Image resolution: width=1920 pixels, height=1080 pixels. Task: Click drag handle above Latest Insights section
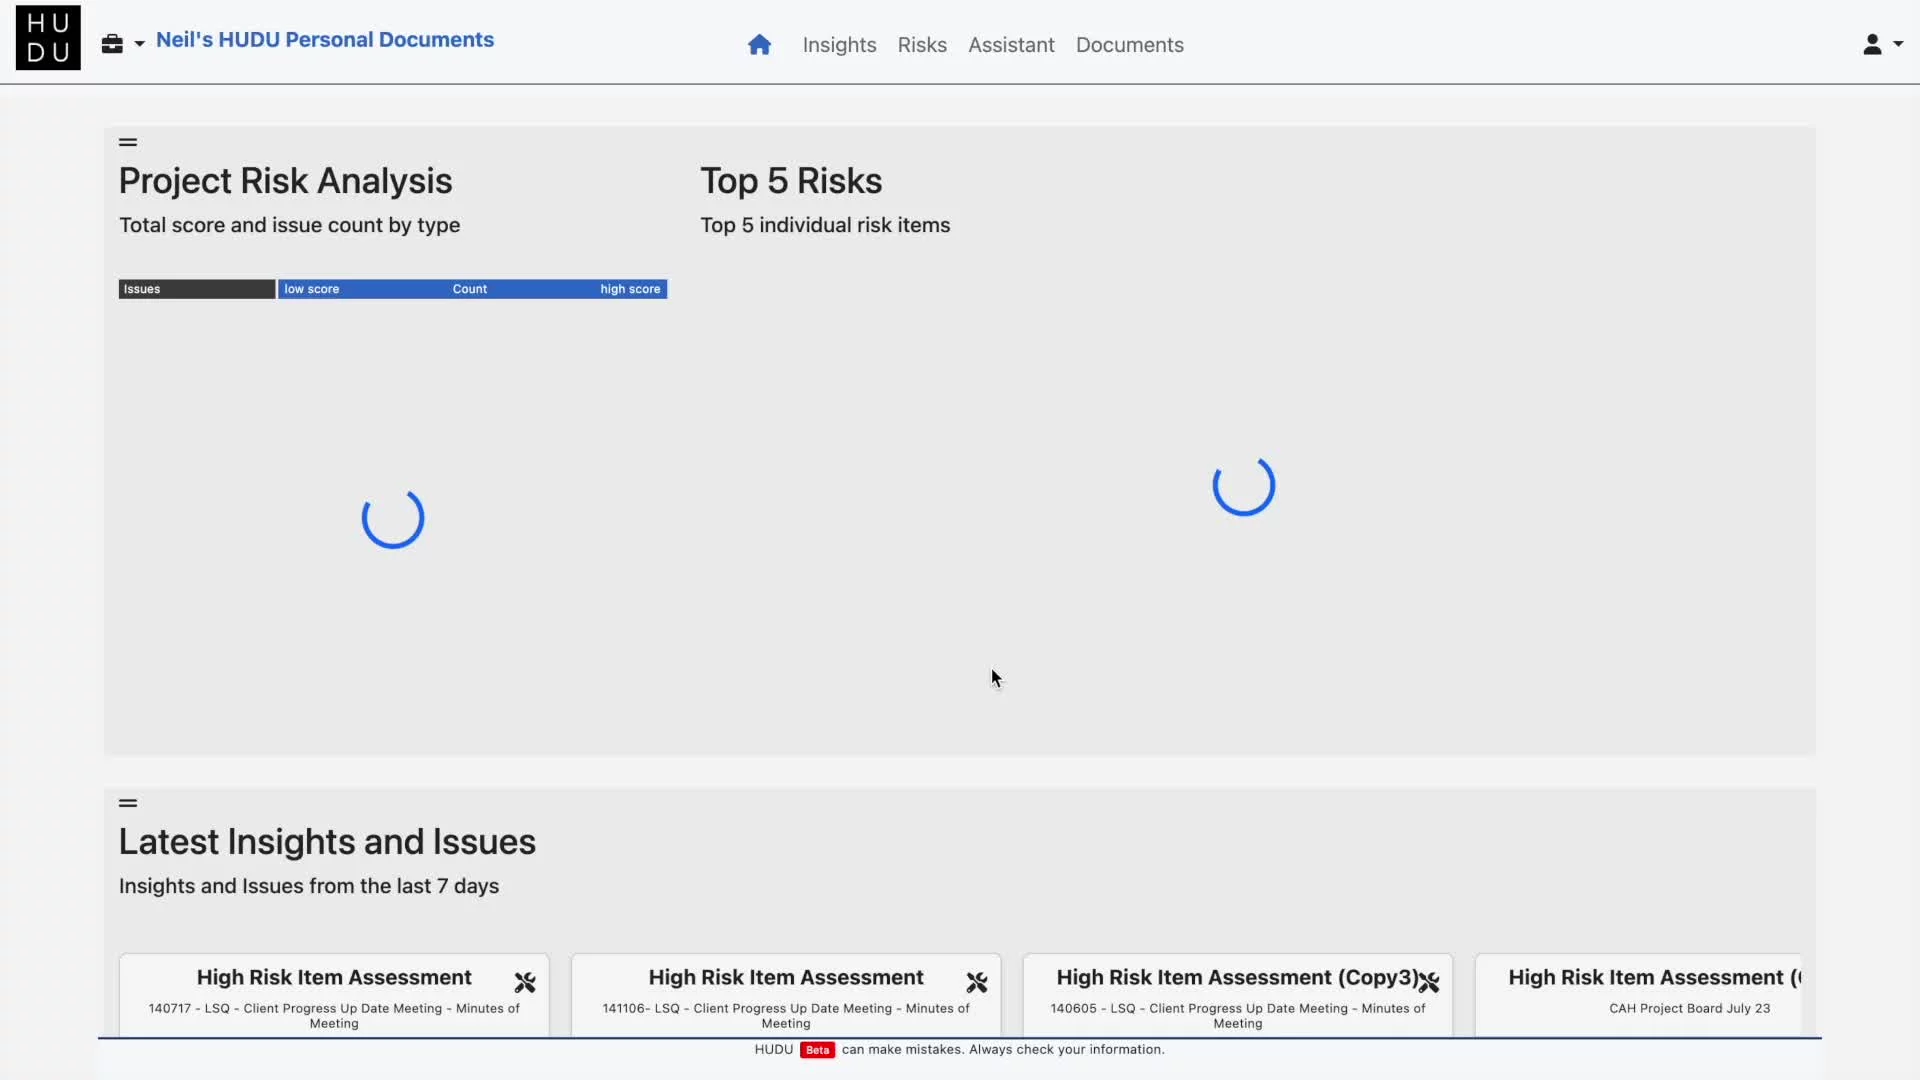click(x=128, y=803)
